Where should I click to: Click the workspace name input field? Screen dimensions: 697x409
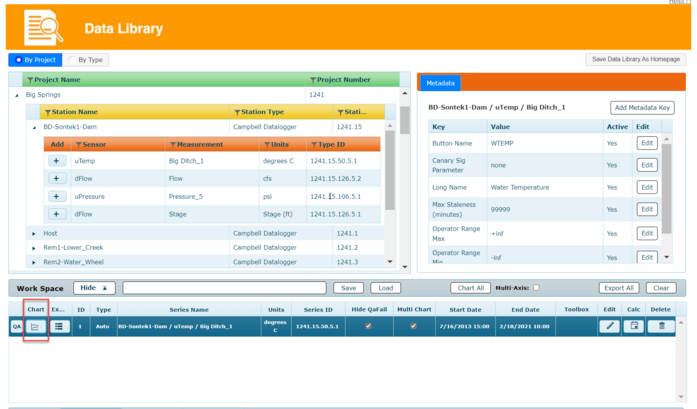224,288
